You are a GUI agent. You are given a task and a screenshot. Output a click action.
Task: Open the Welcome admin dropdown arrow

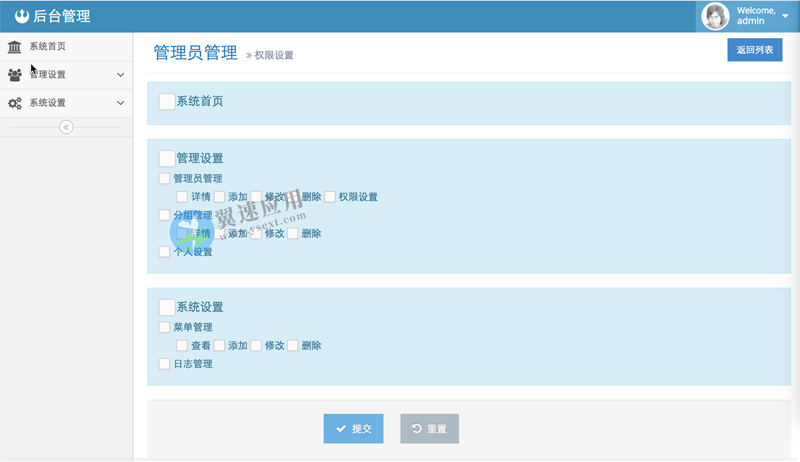785,16
